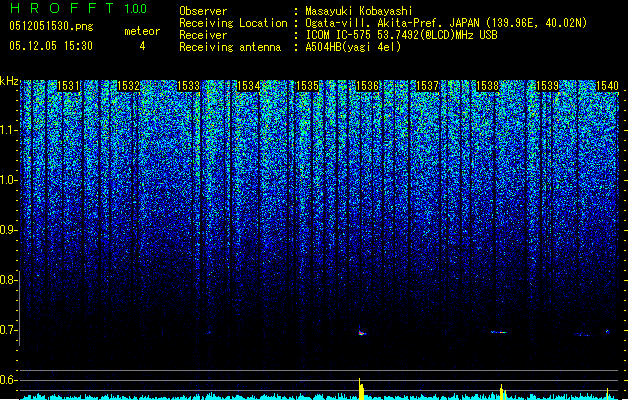The width and height of the screenshot is (629, 400).
Task: Click the 0.9 frequency axis label
Action: click(x=8, y=230)
